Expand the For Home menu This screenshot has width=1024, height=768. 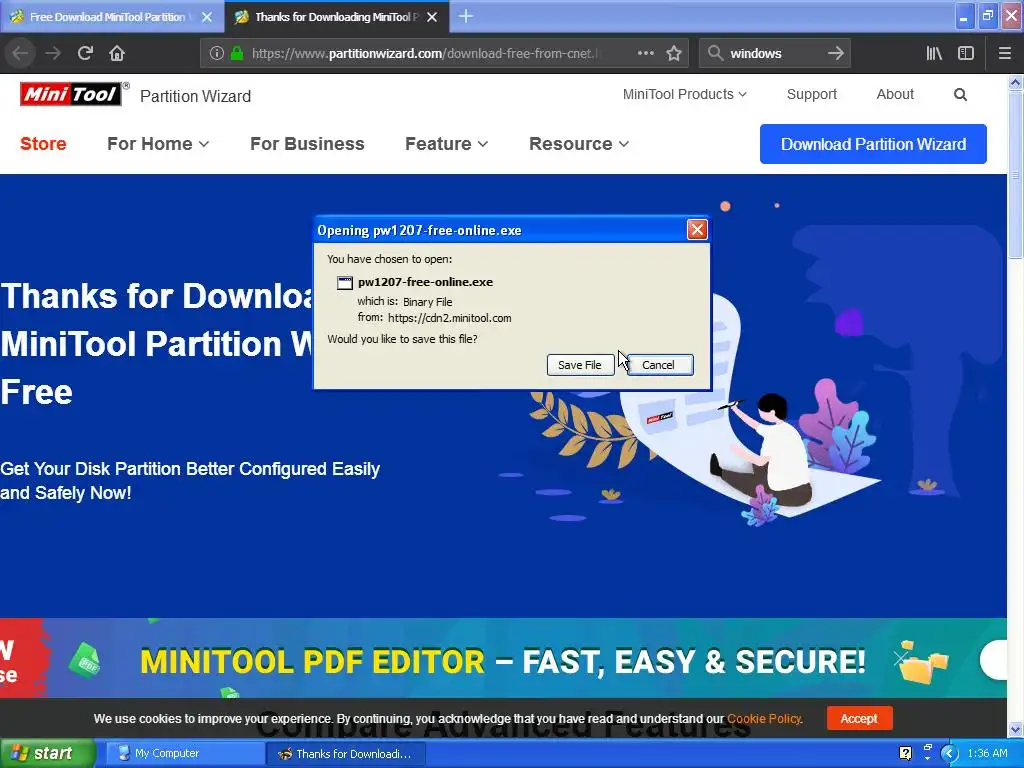[157, 144]
